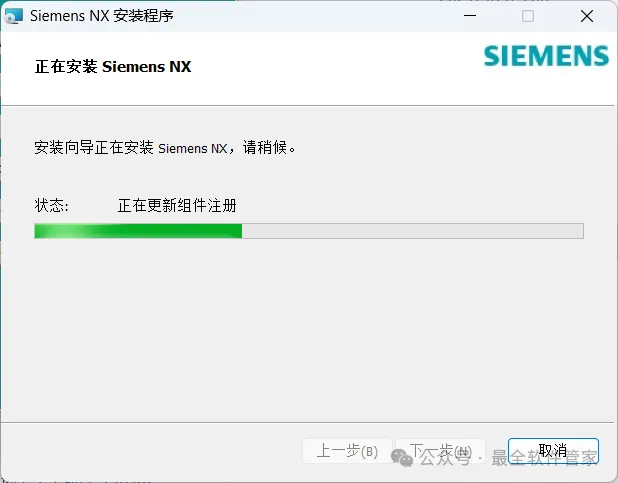Click the 公众号 watermark text
Screen dimensions: 618x483
[445, 457]
